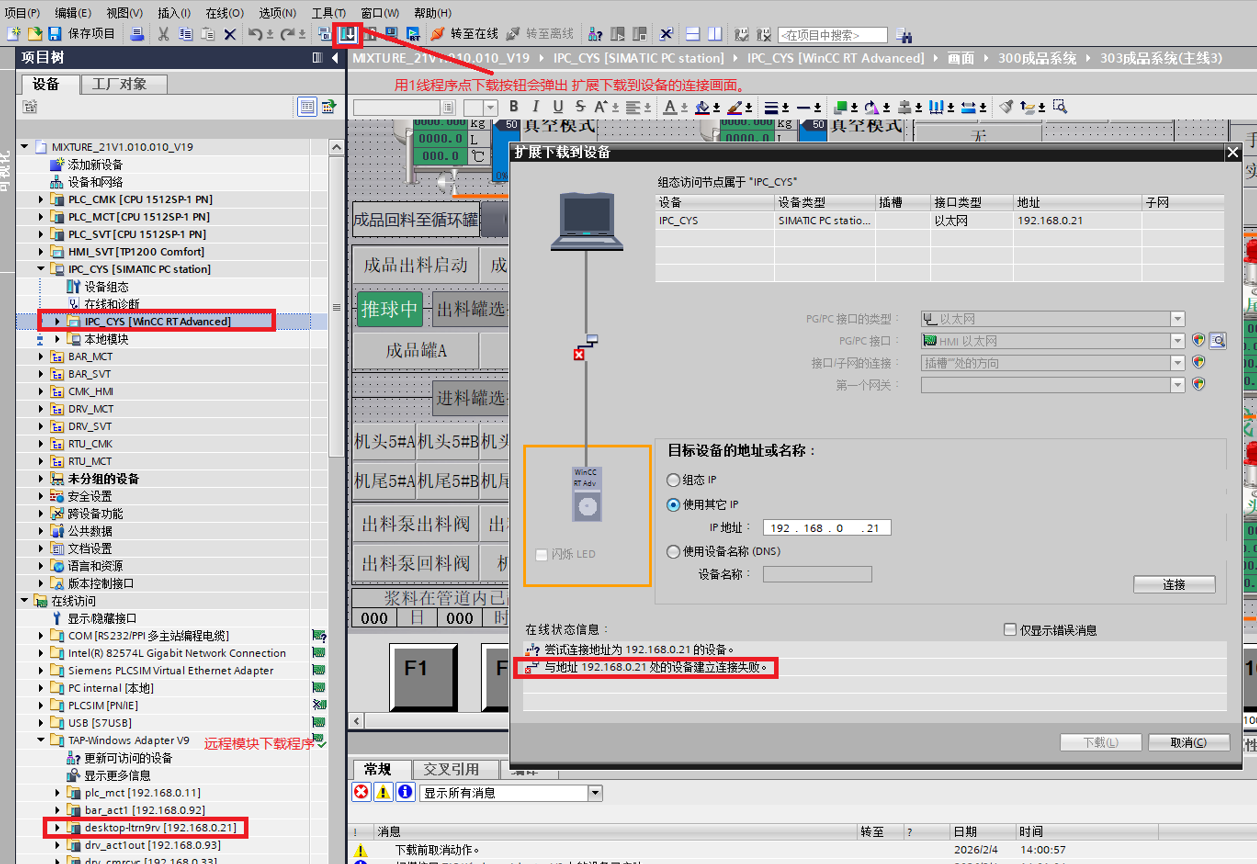This screenshot has width=1257, height=864.
Task: Click the 下载(L) button
Action: 1100,742
